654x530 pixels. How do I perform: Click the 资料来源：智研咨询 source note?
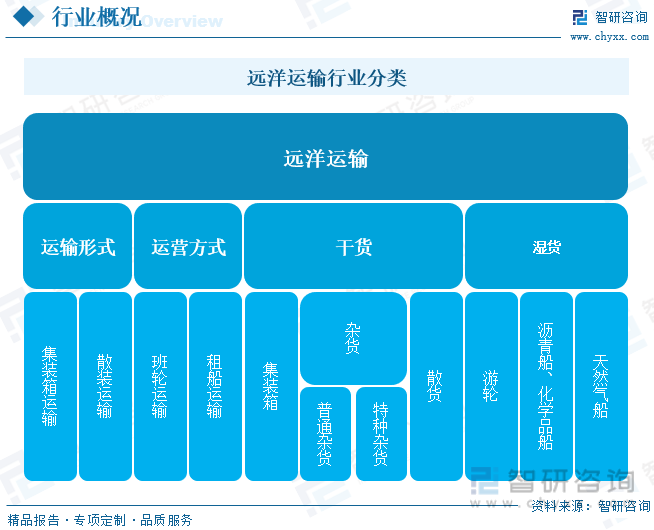point(591,506)
